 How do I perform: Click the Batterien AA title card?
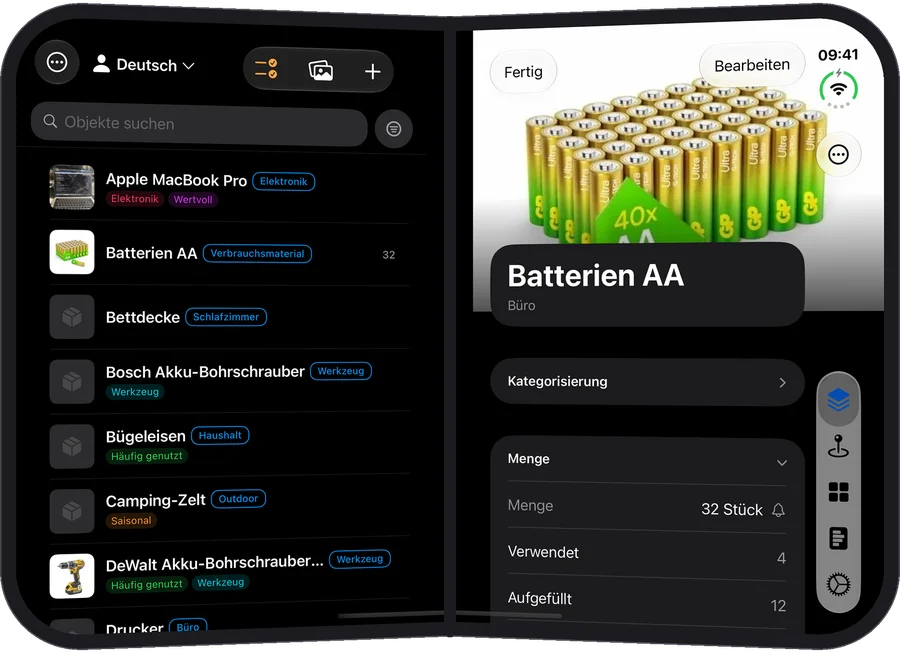pyautogui.click(x=647, y=285)
